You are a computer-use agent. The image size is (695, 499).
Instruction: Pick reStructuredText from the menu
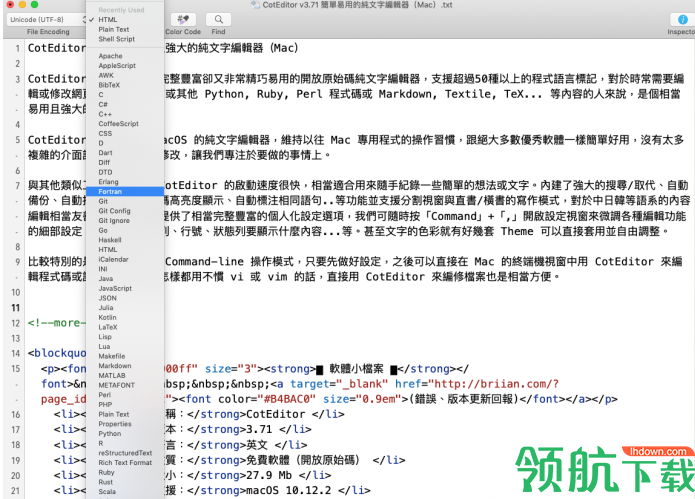[125, 453]
